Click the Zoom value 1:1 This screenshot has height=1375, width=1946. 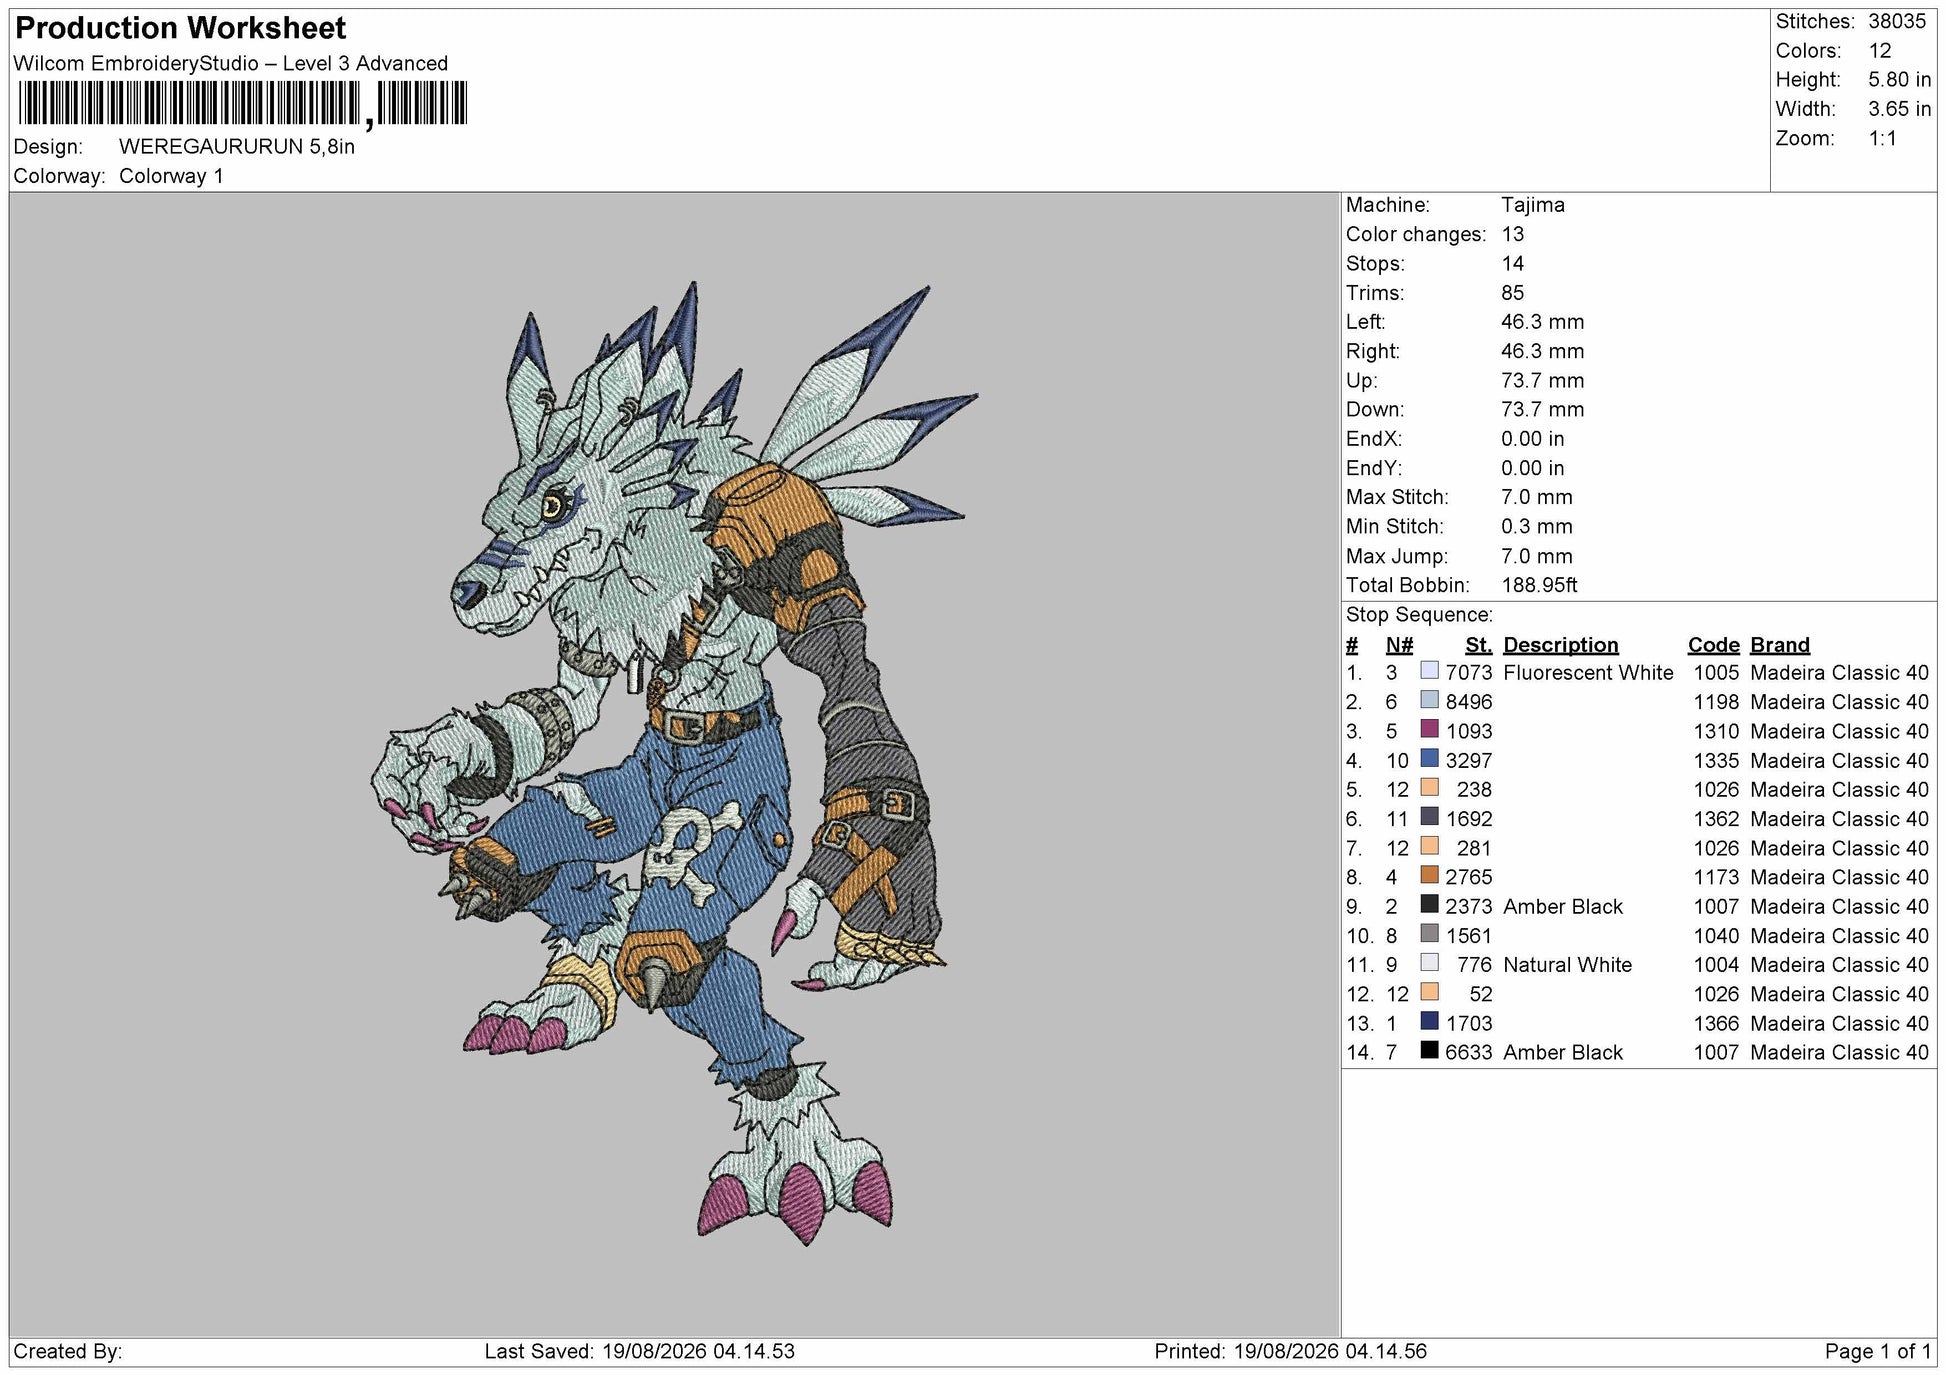[1883, 139]
